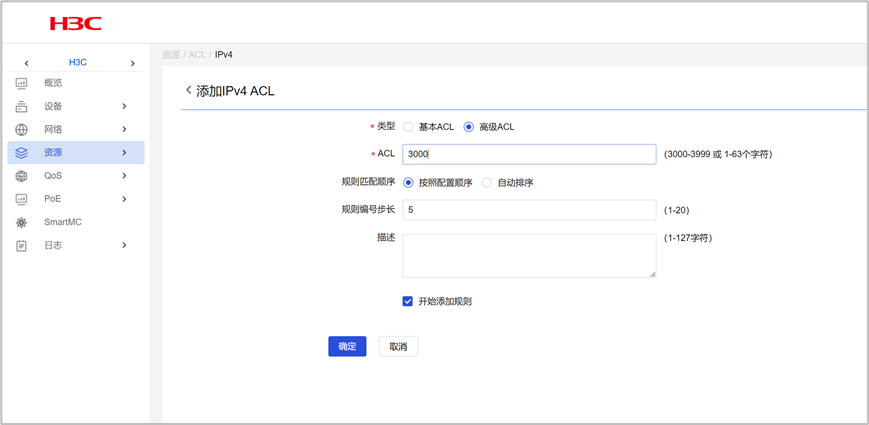Expand the 设备 menu chevron
Viewport: 869px width, 425px height.
(x=124, y=106)
